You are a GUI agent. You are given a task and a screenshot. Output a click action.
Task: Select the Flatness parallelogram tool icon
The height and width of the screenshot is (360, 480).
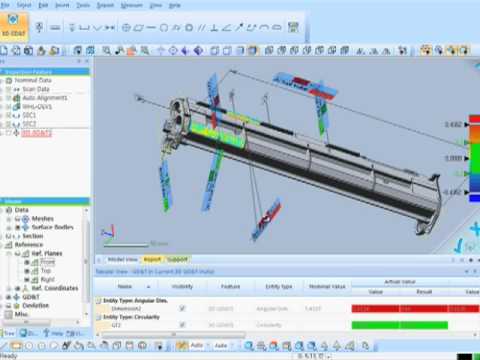pos(138,28)
